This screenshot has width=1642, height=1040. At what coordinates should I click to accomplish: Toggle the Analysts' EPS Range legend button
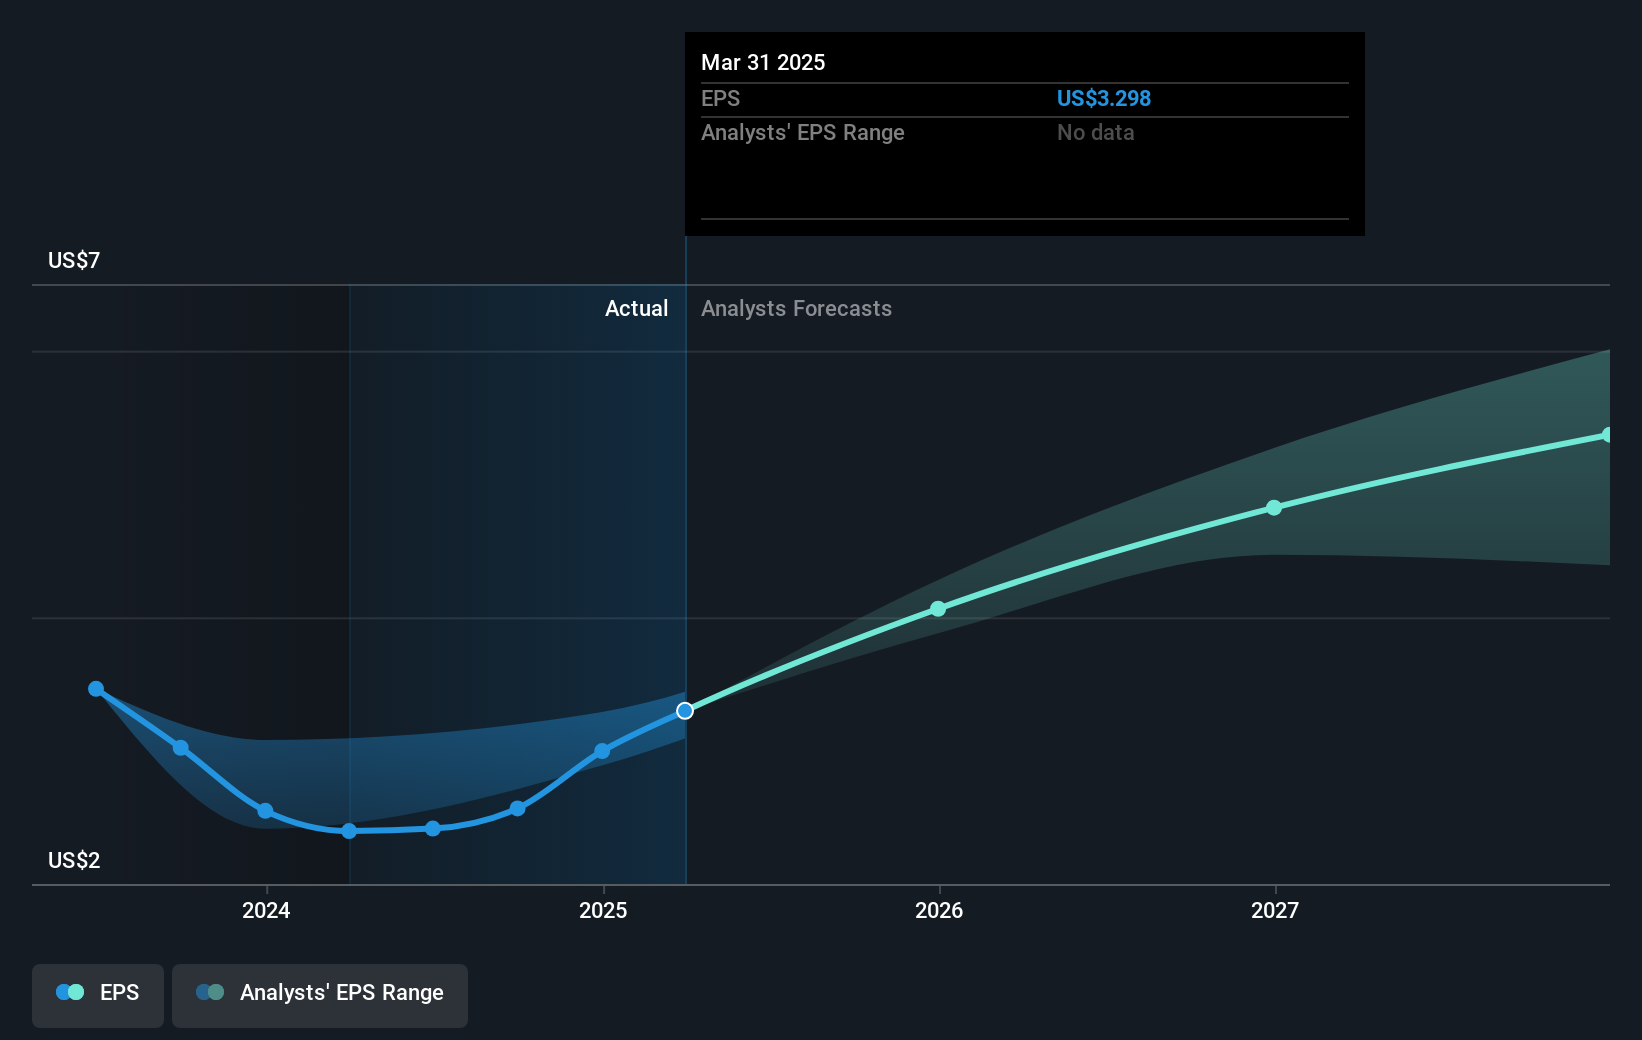click(320, 995)
